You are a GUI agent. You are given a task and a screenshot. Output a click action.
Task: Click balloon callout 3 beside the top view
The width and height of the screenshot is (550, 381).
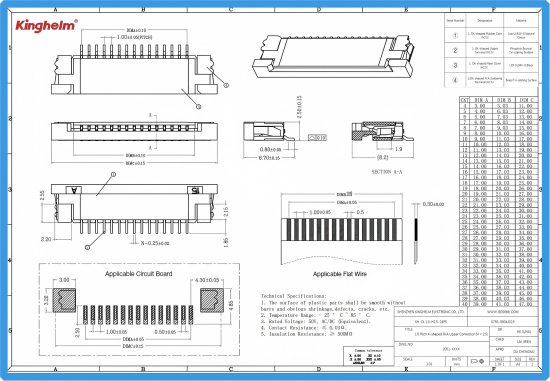coord(226,85)
